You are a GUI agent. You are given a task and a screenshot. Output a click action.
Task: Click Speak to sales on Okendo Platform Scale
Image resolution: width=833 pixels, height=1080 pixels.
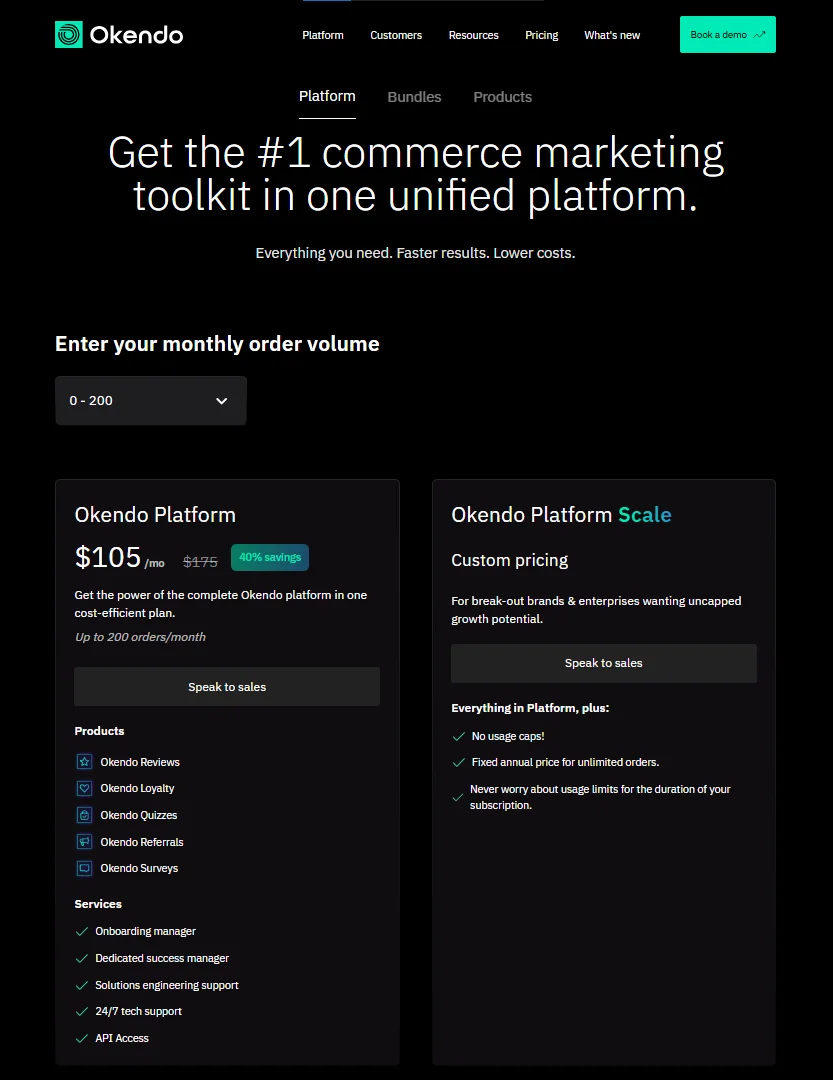click(x=603, y=663)
